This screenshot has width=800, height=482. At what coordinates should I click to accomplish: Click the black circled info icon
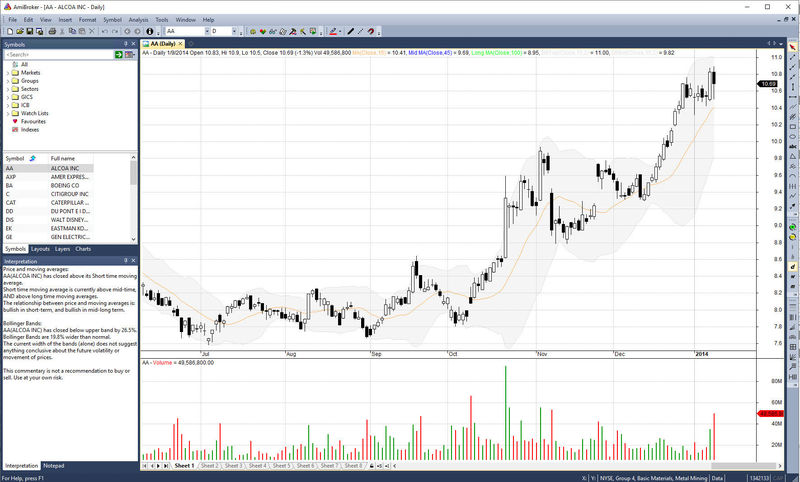(x=149, y=32)
